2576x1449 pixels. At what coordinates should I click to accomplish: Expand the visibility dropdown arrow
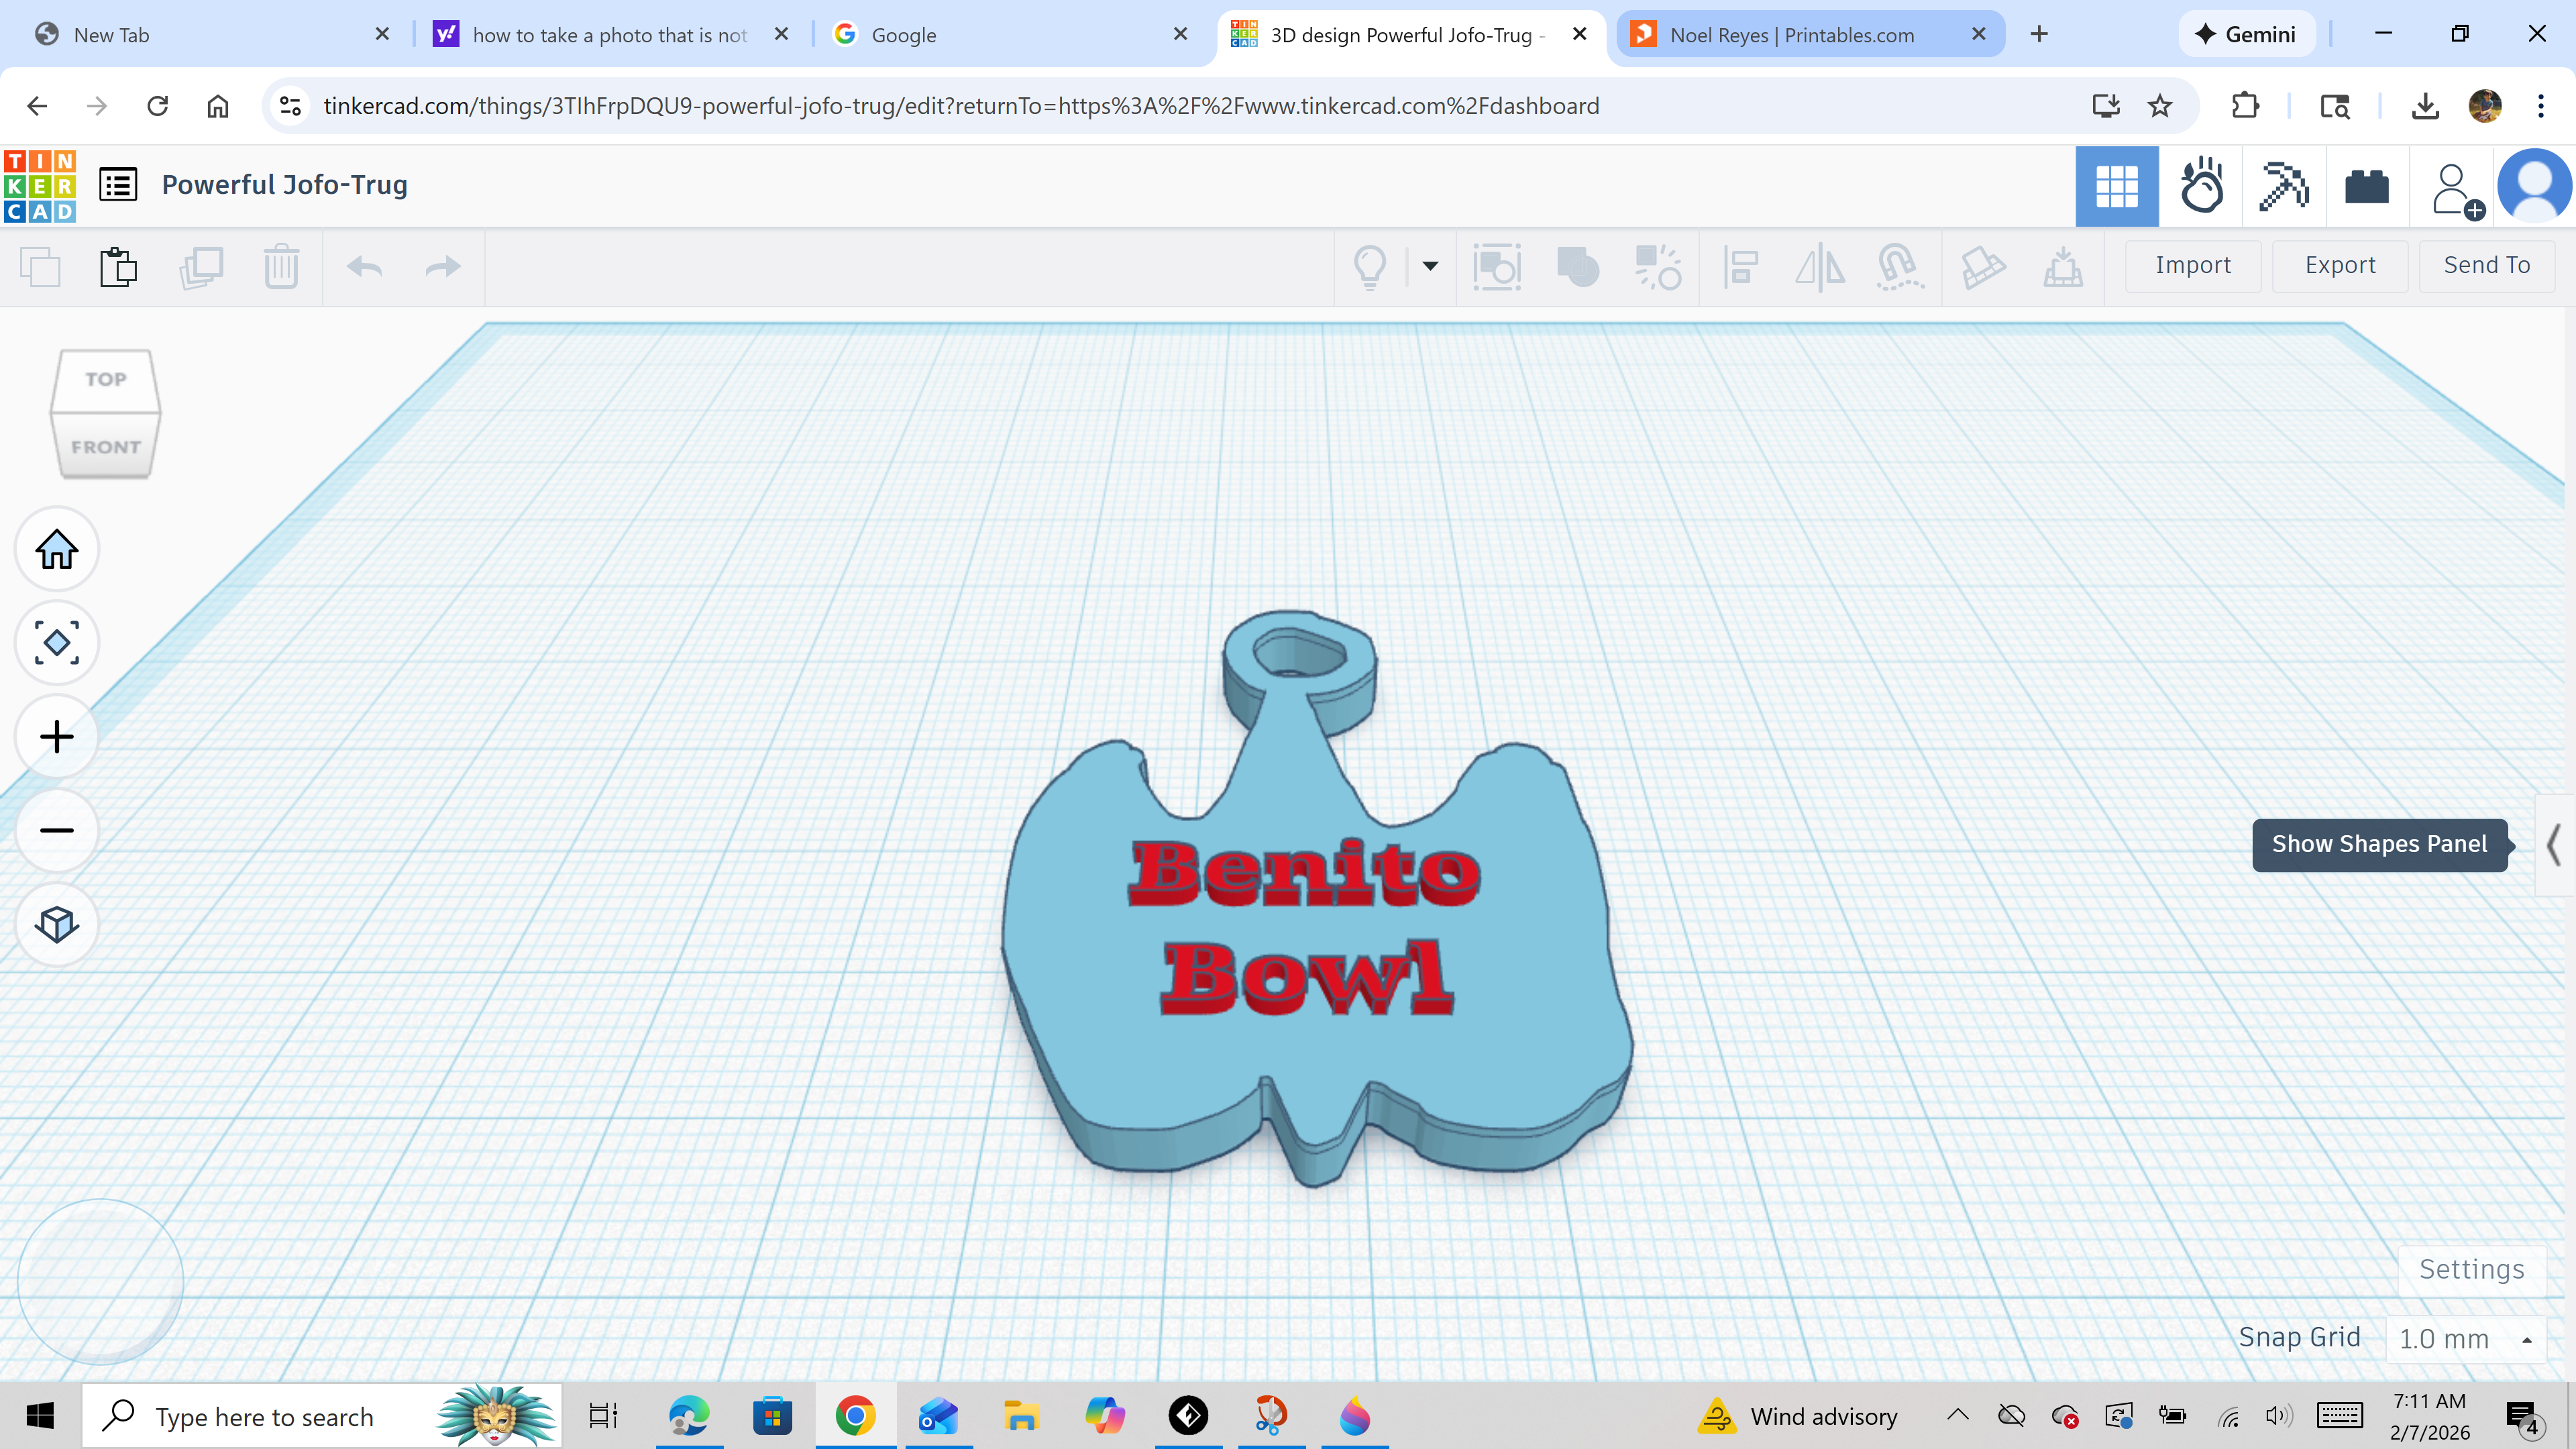point(1430,266)
